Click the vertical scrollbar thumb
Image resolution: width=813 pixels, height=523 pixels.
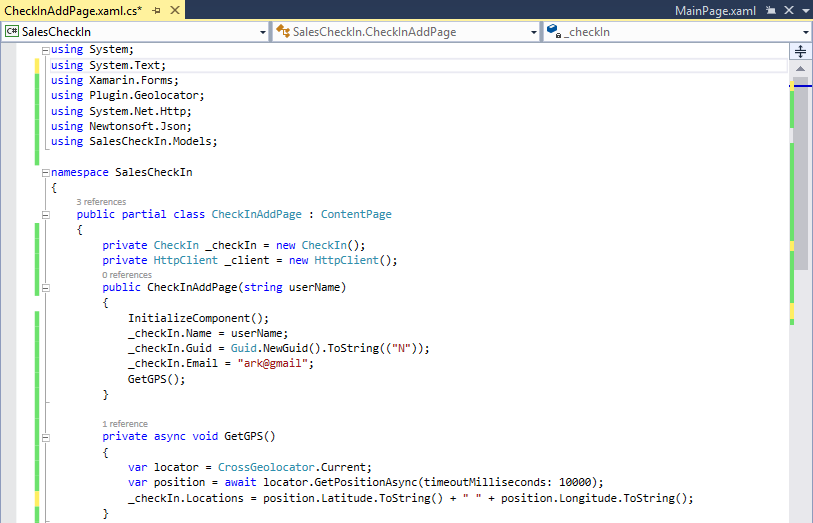click(801, 174)
